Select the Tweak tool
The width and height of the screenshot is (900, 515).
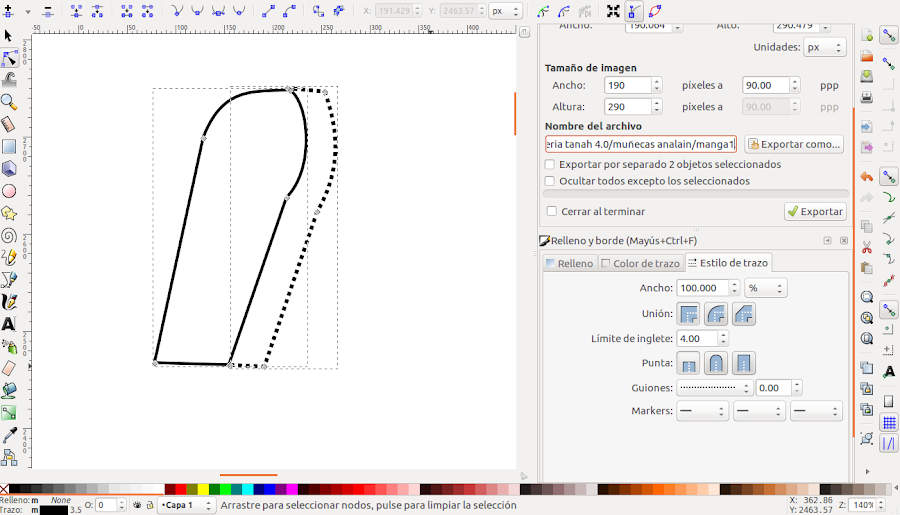[x=9, y=80]
